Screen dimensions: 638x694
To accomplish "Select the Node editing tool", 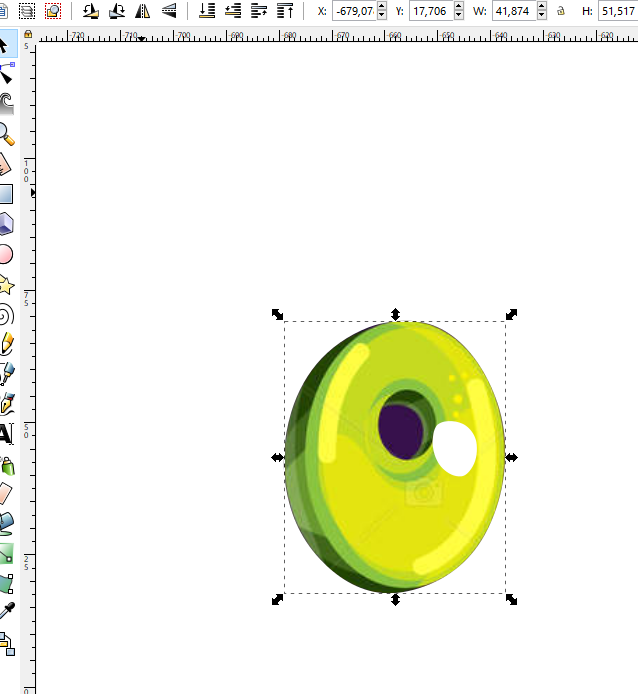I will point(6,73).
